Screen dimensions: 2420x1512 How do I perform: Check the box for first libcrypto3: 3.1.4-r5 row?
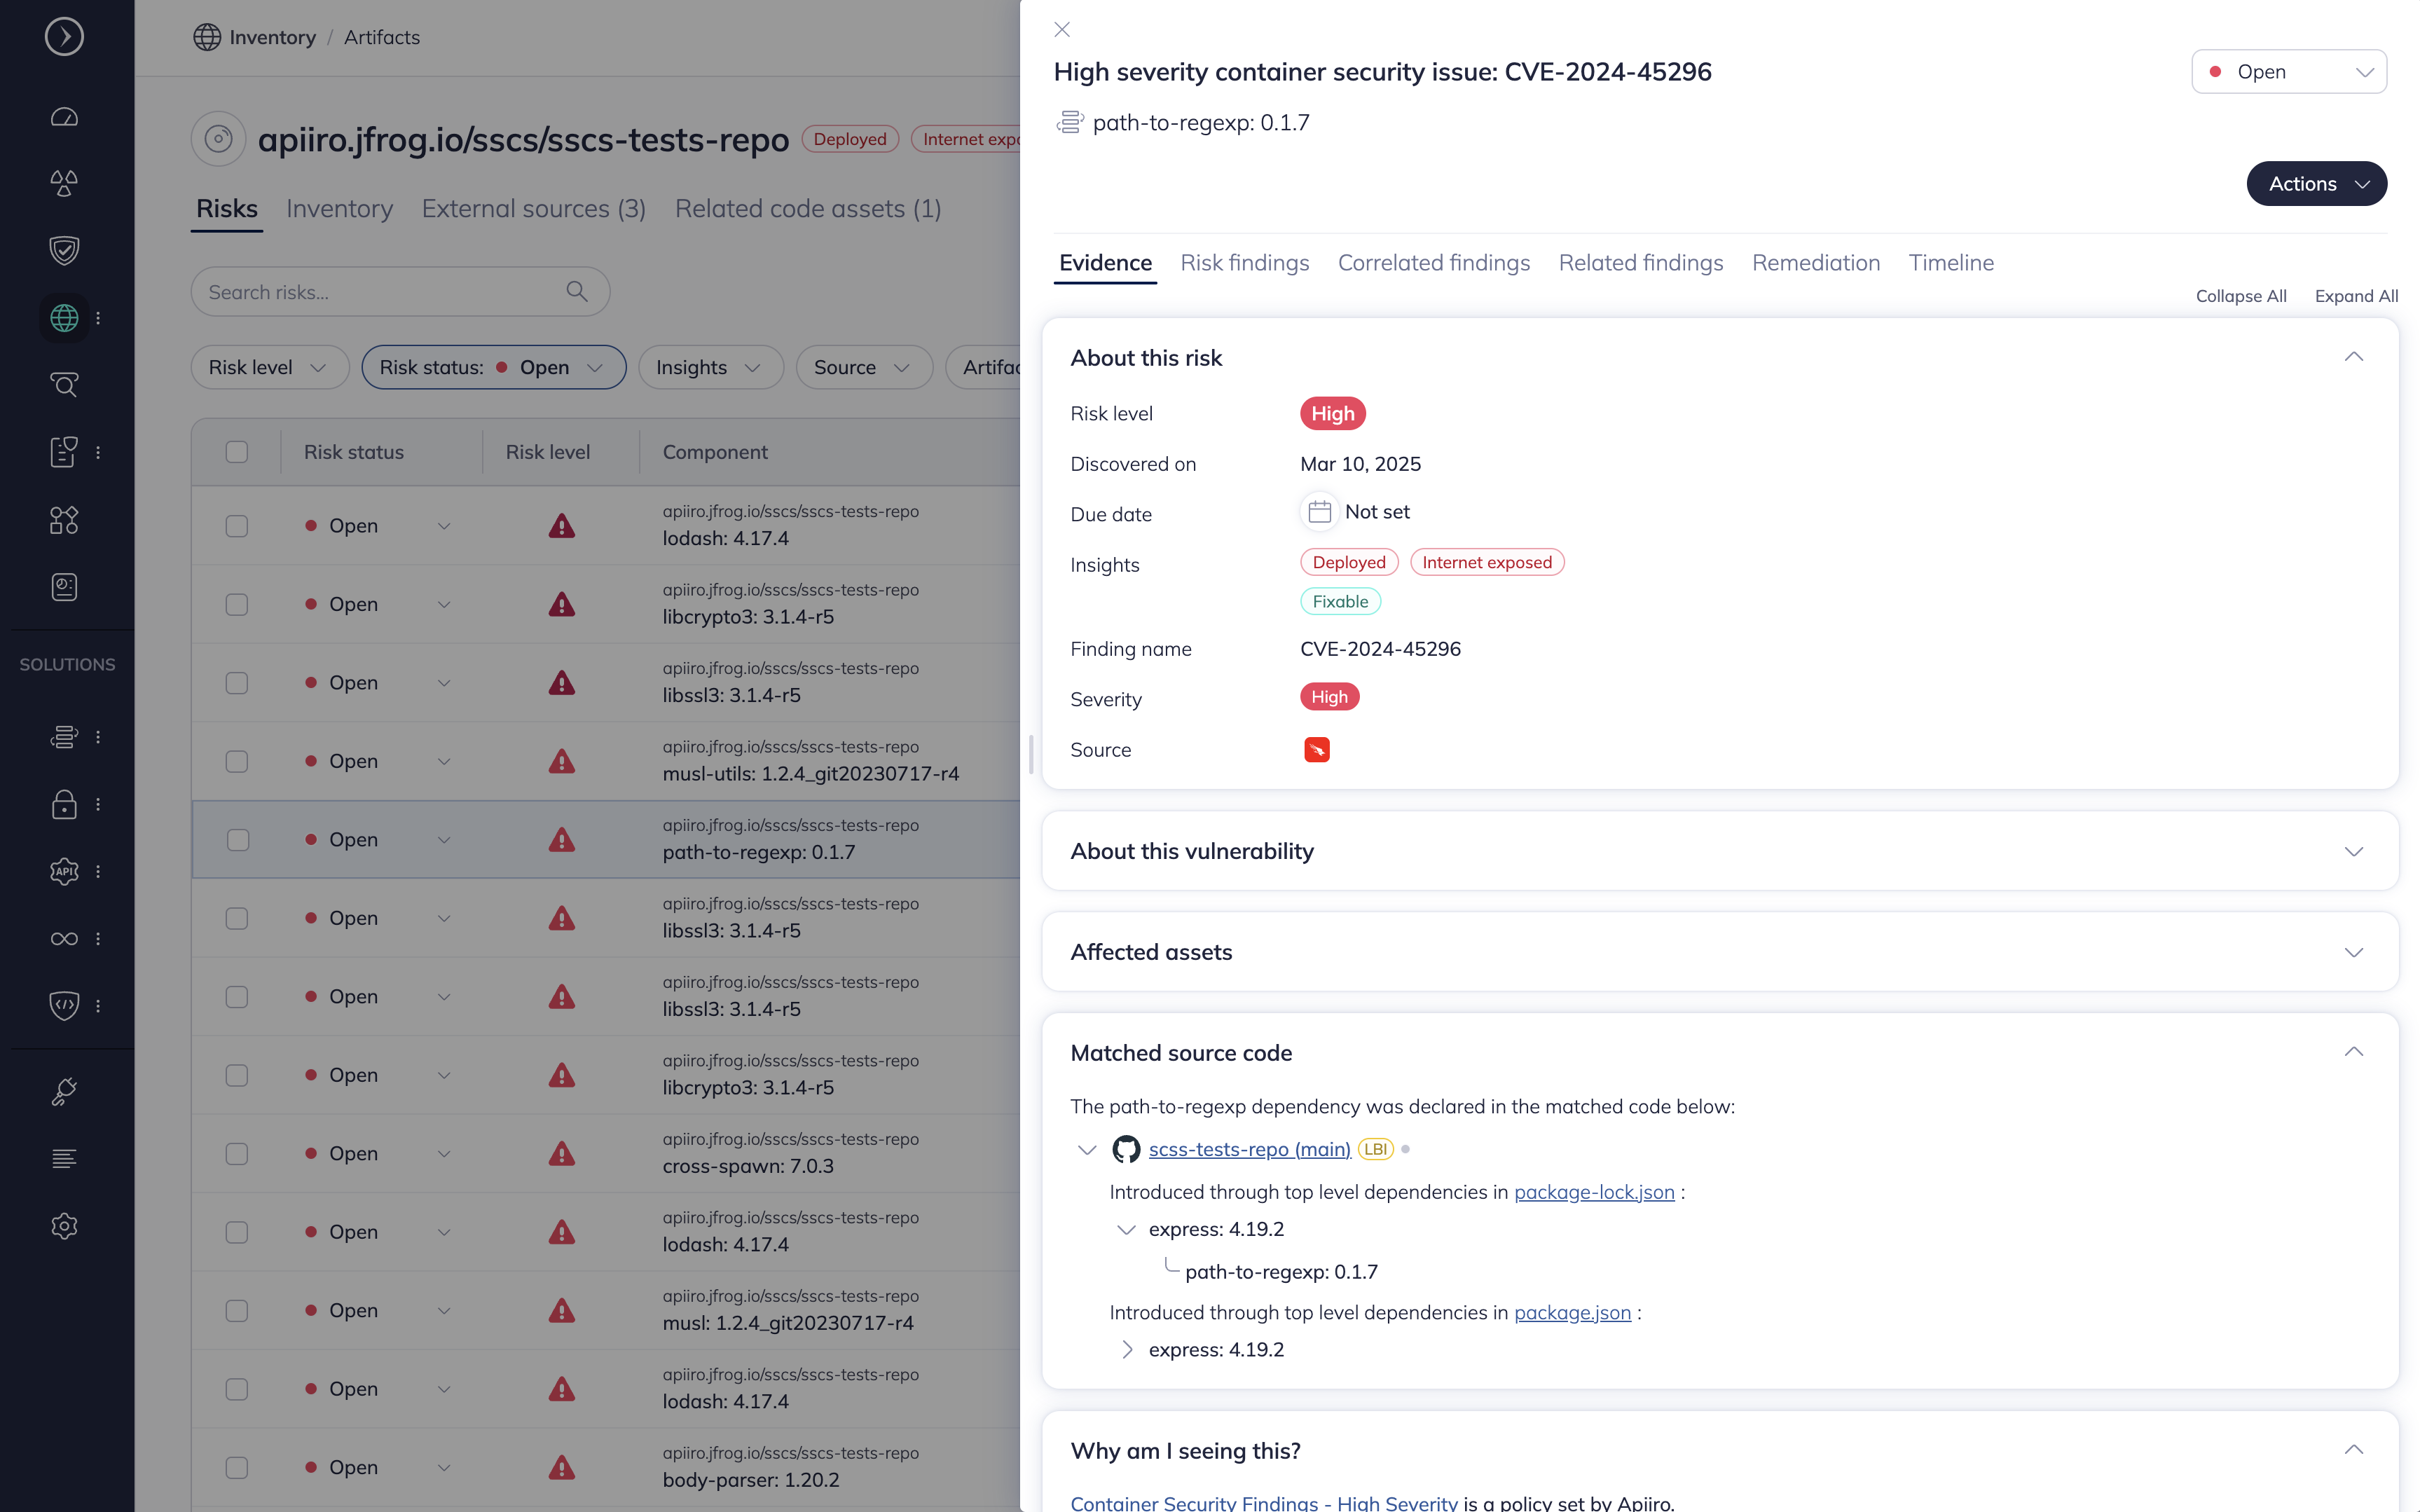click(237, 604)
